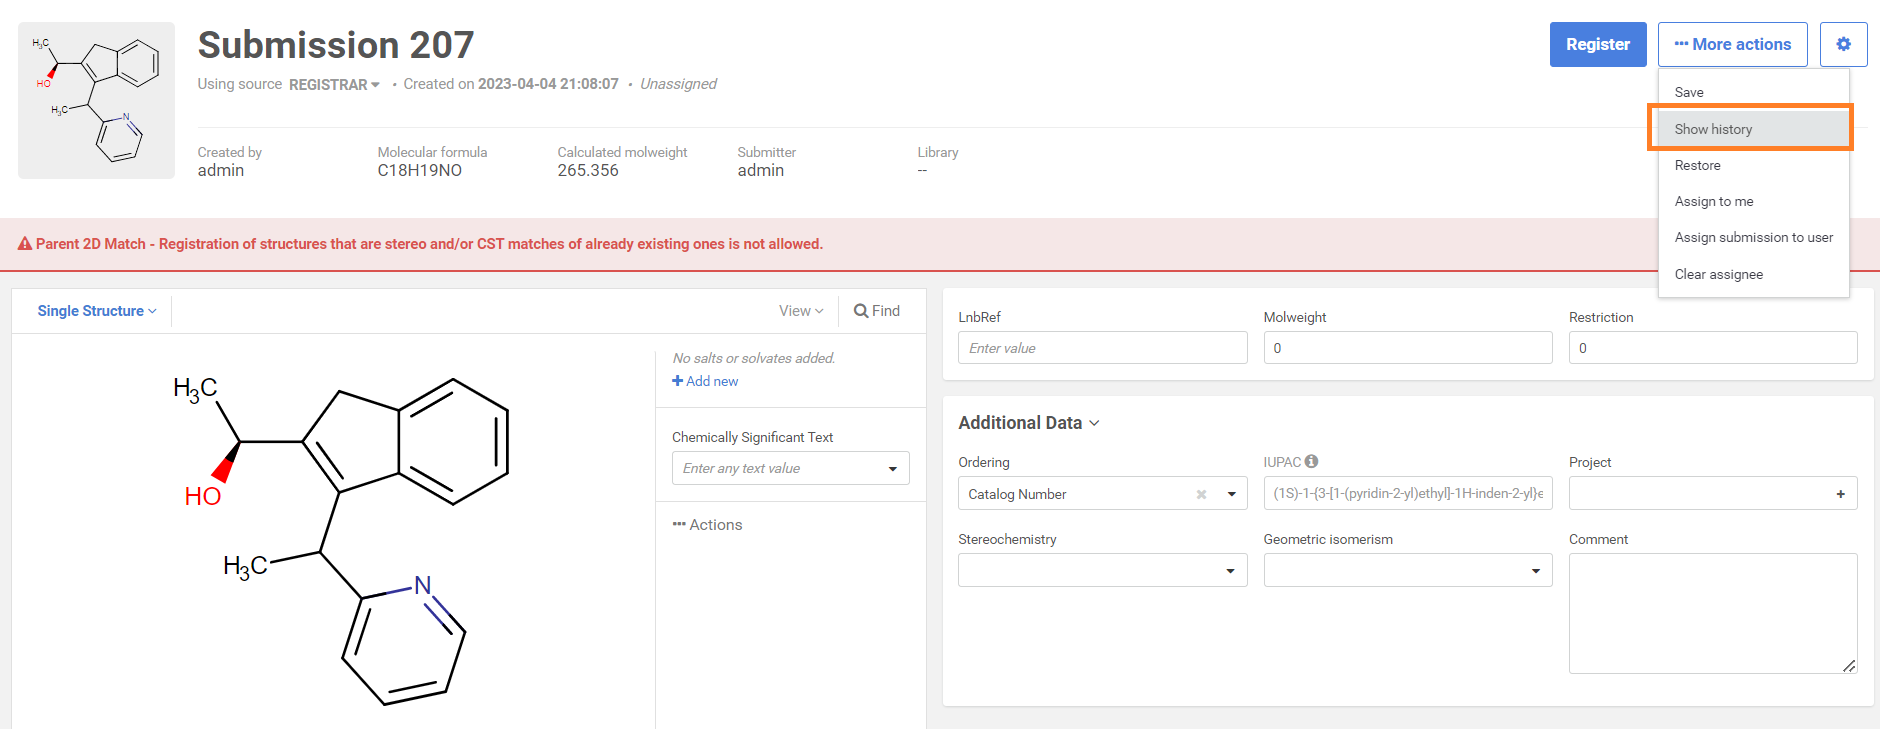Select Show history from menu
Viewport: 1880px width, 729px height.
[1713, 129]
